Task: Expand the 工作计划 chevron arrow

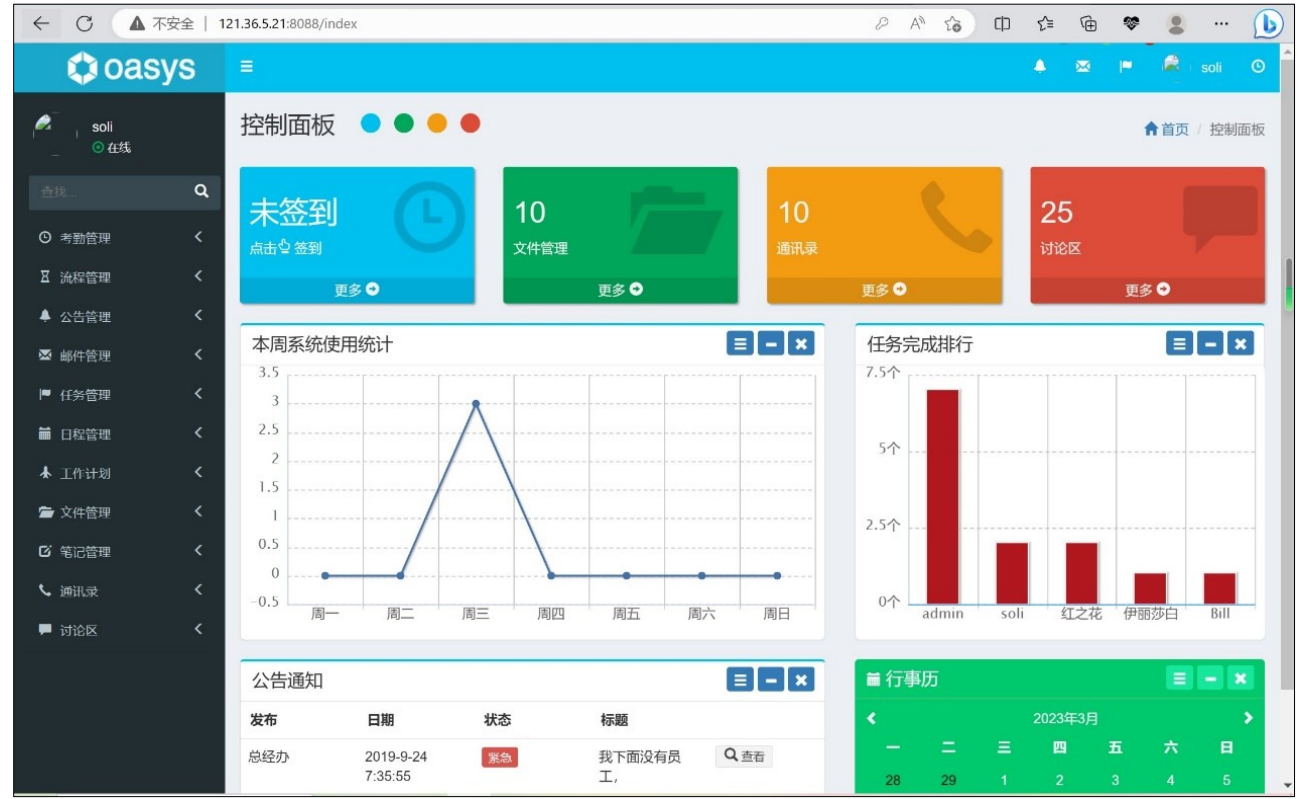Action: 198,472
